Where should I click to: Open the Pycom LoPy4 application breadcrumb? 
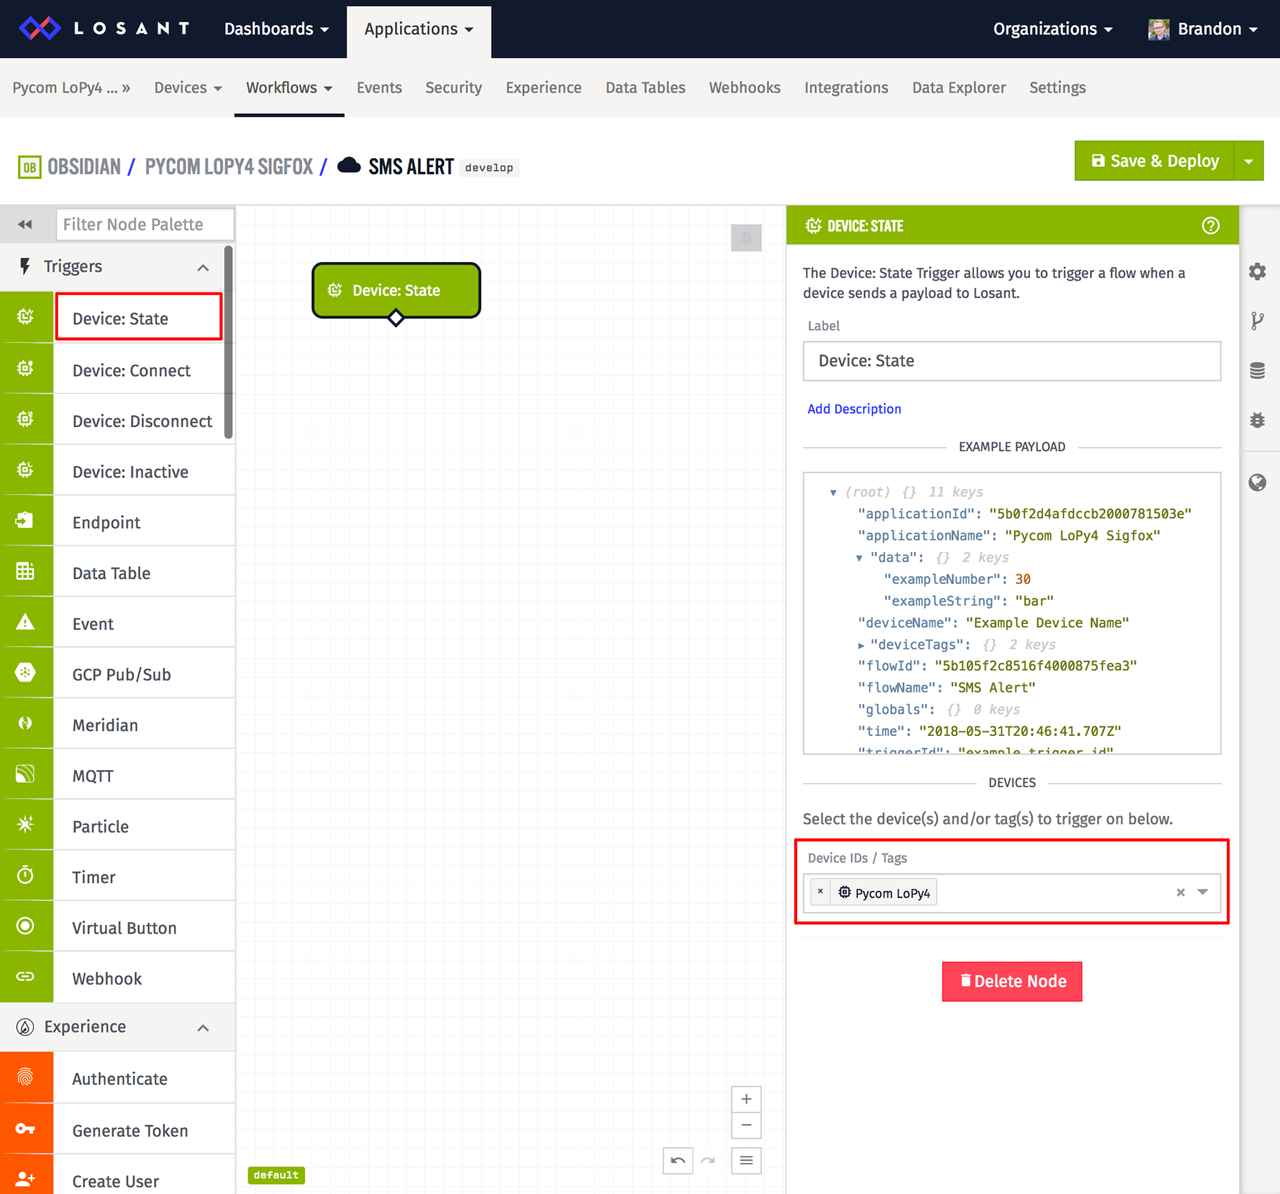point(71,88)
